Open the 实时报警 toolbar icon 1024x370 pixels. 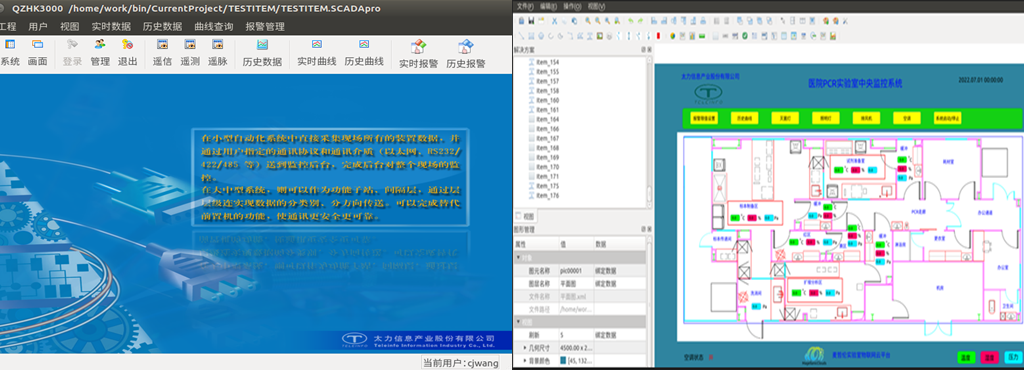tap(419, 47)
